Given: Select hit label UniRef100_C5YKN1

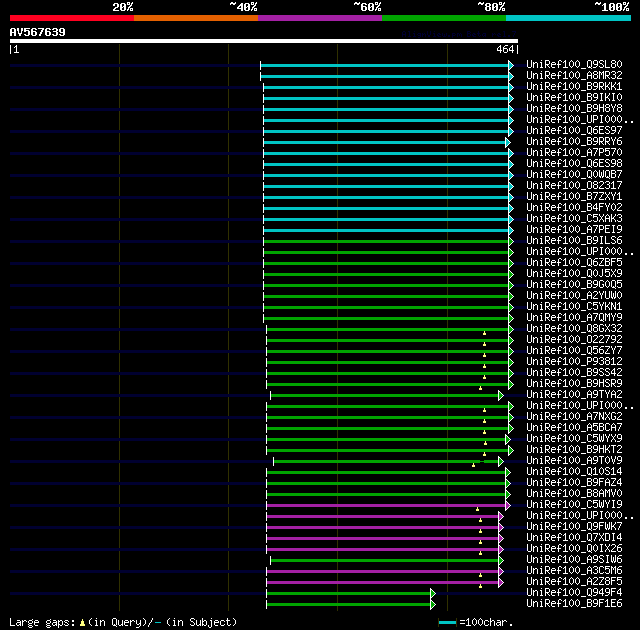Looking at the screenshot, I should 574,306.
